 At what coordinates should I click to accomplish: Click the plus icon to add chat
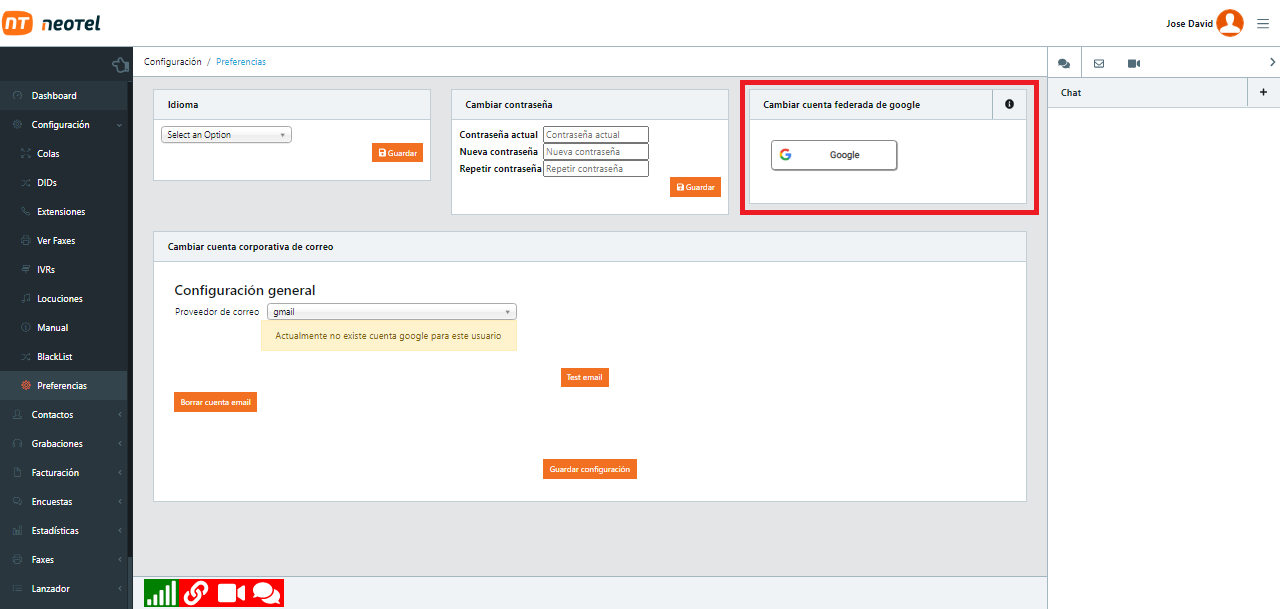click(1263, 92)
